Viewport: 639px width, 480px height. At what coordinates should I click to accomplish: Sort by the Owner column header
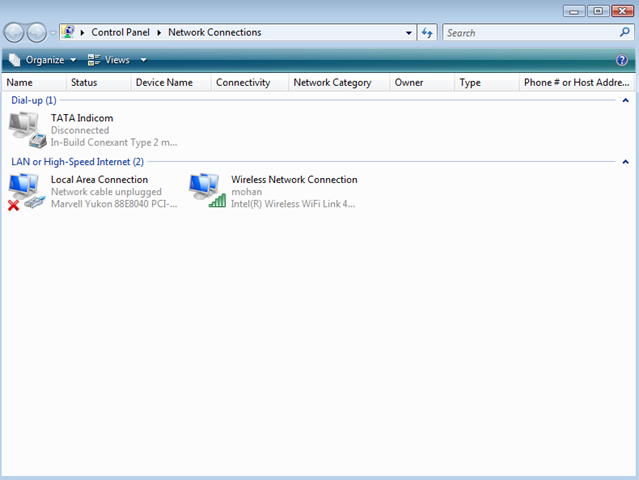click(423, 82)
